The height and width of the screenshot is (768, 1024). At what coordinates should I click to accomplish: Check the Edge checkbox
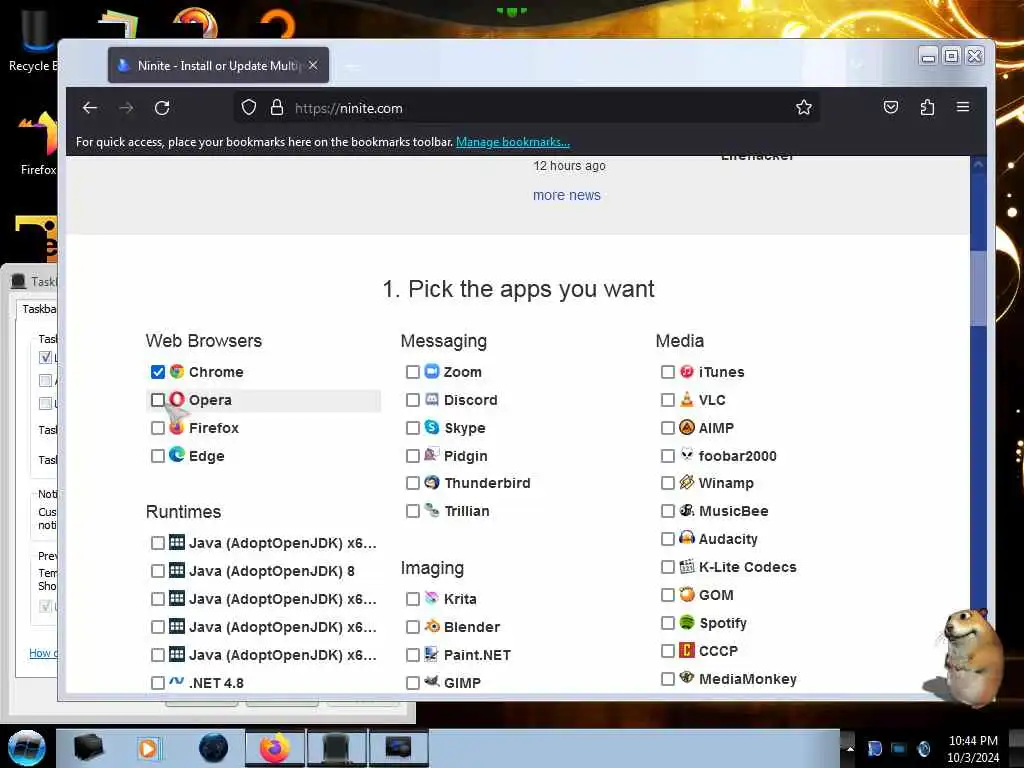(157, 456)
